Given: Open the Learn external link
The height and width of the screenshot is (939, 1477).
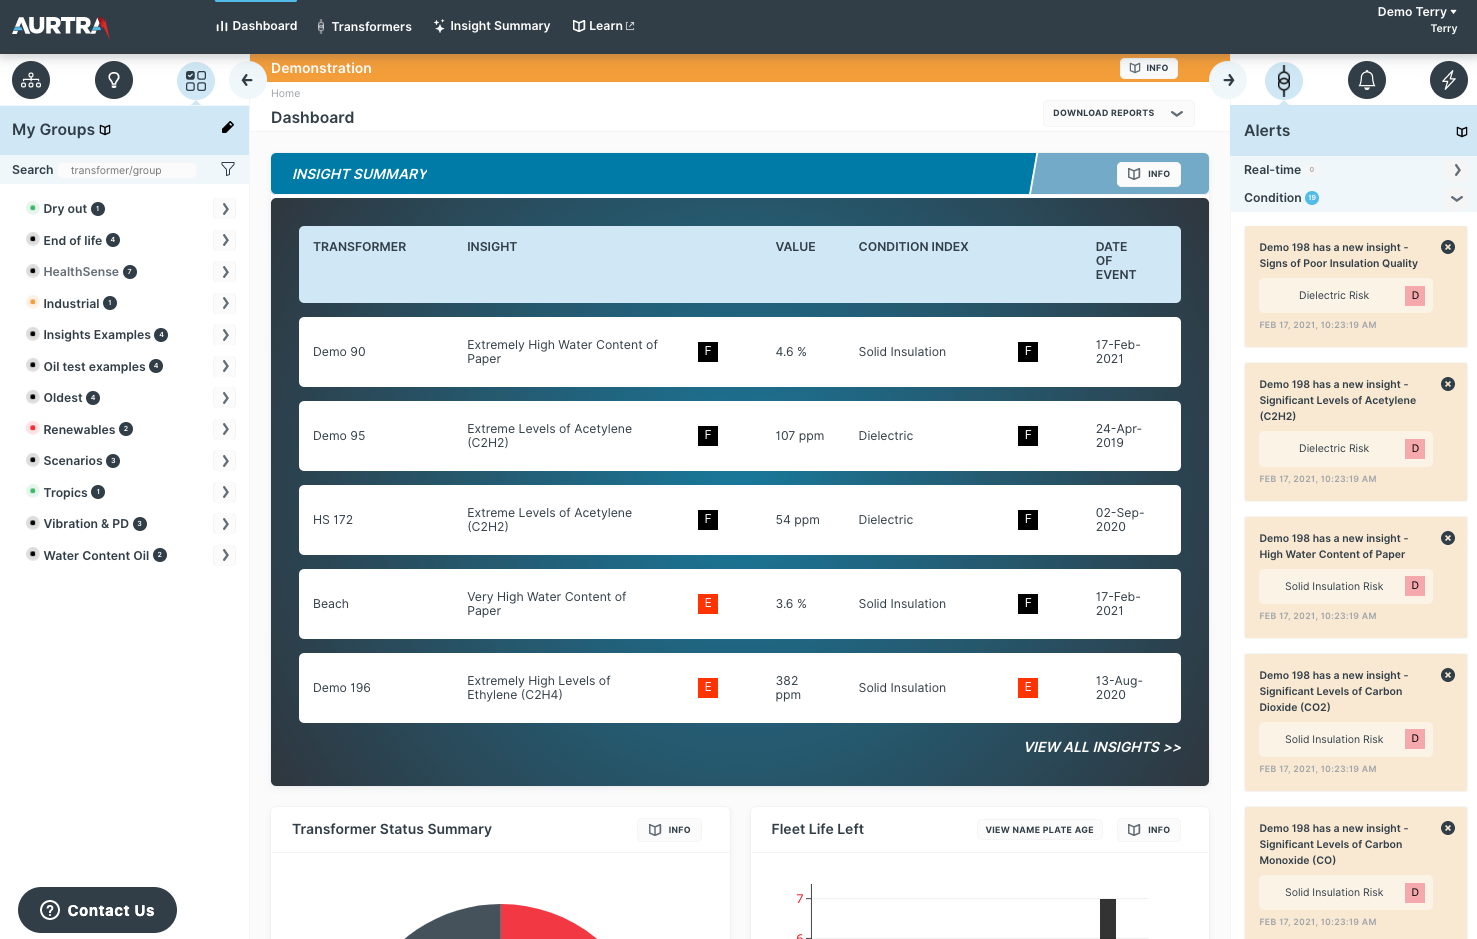Looking at the screenshot, I should coord(604,26).
